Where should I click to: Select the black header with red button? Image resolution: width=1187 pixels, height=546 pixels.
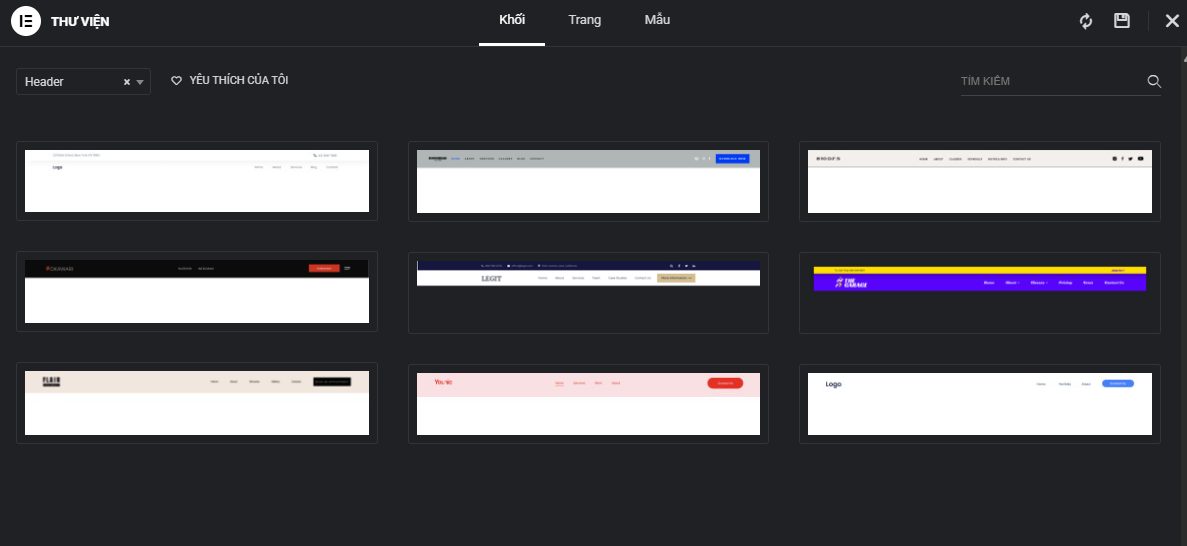pyautogui.click(x=197, y=290)
